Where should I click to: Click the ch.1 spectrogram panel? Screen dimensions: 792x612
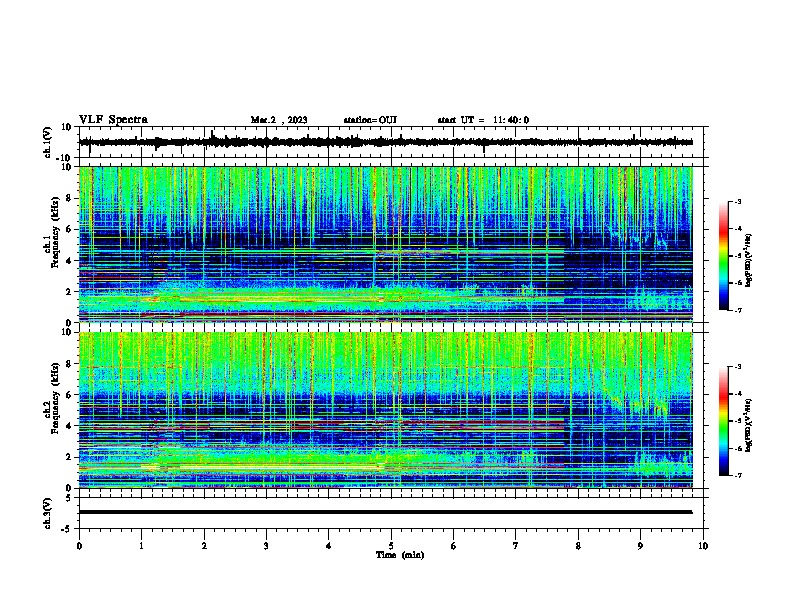[386, 244]
